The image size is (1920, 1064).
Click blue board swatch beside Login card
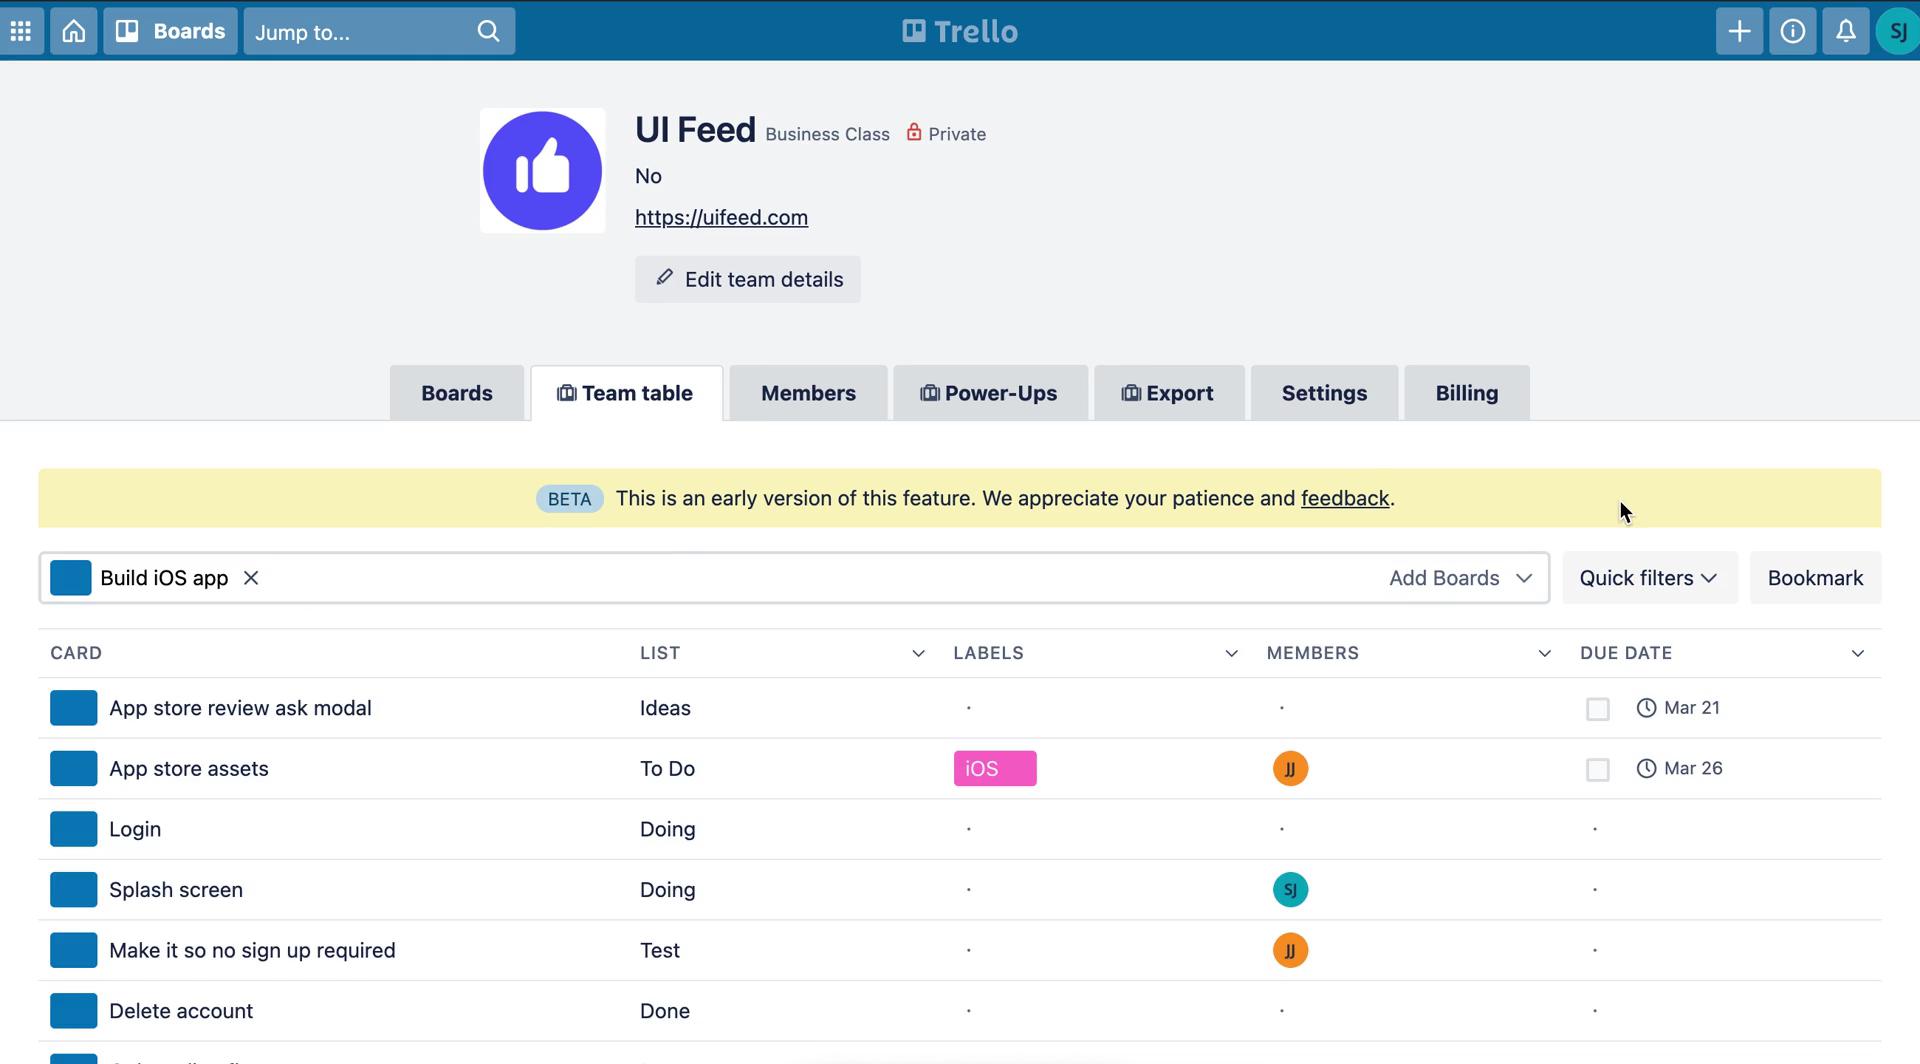pos(73,829)
